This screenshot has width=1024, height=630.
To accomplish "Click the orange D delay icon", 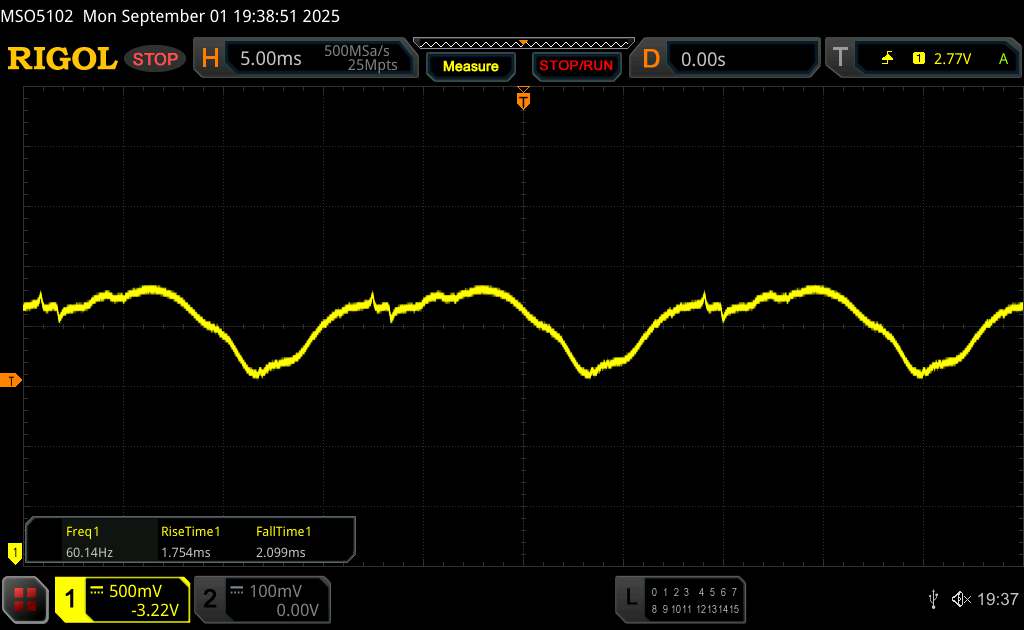I will click(x=650, y=59).
